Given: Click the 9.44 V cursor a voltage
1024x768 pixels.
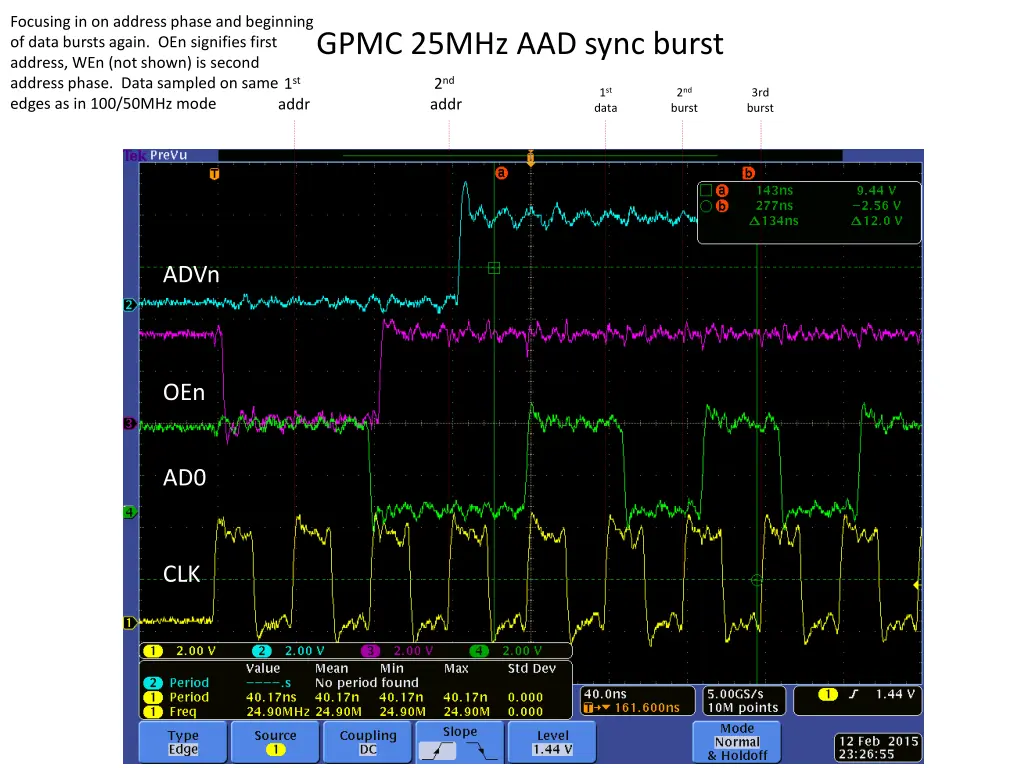Looking at the screenshot, I should tap(876, 190).
